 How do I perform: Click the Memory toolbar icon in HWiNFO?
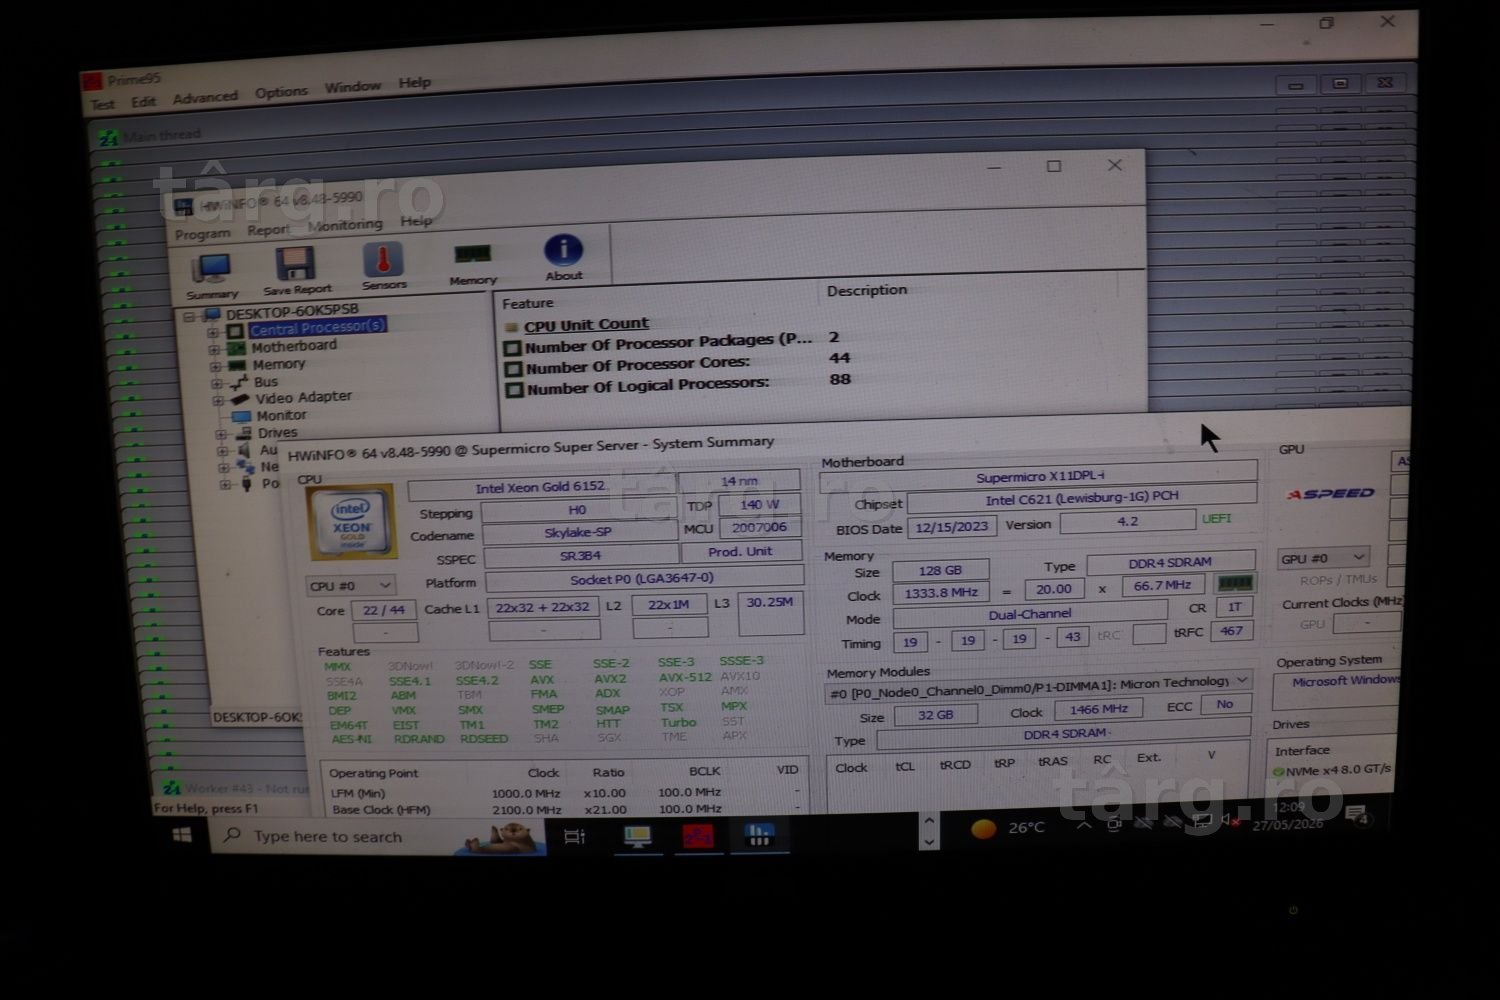[472, 255]
